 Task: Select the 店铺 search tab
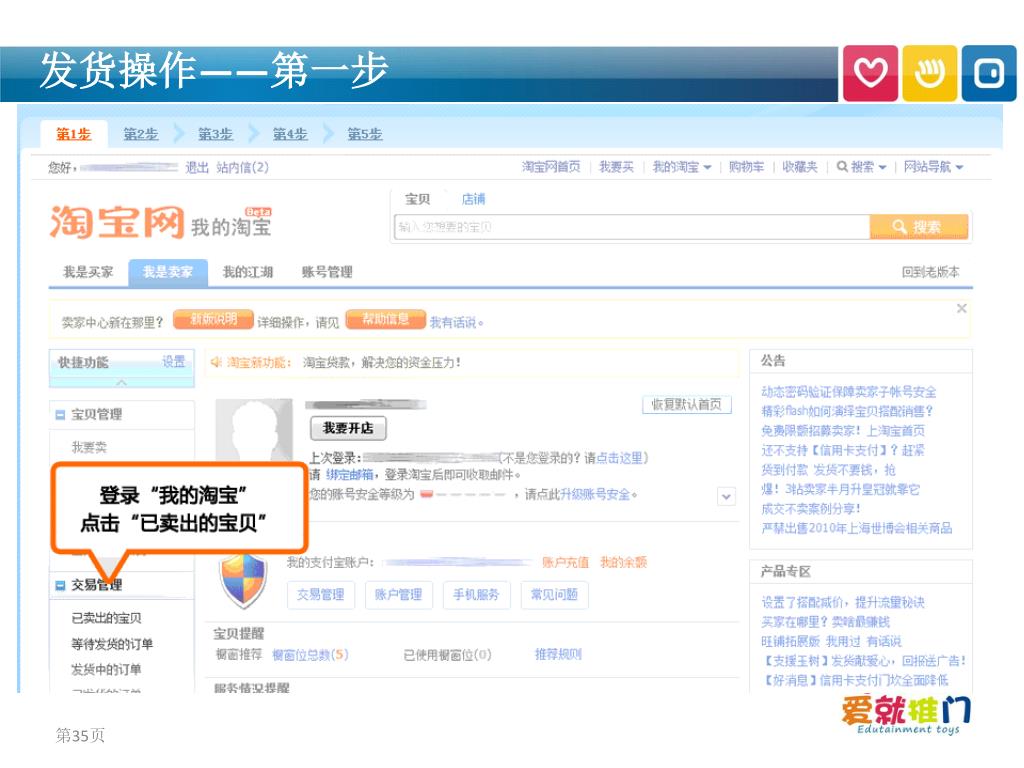click(x=473, y=199)
